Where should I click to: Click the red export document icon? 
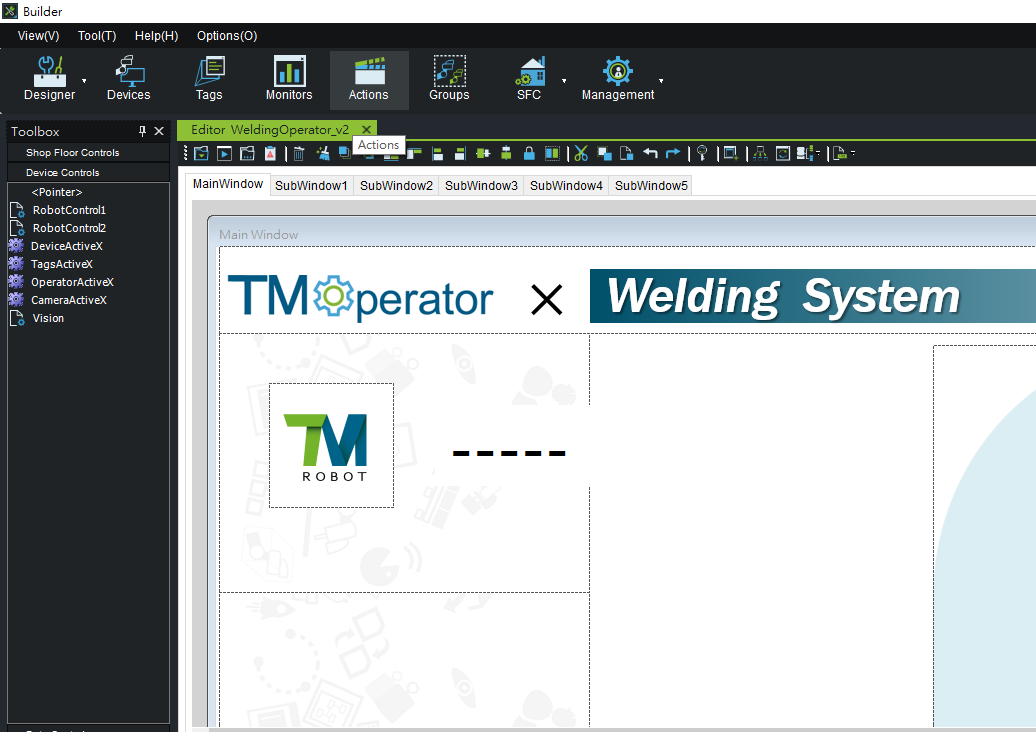coord(270,153)
